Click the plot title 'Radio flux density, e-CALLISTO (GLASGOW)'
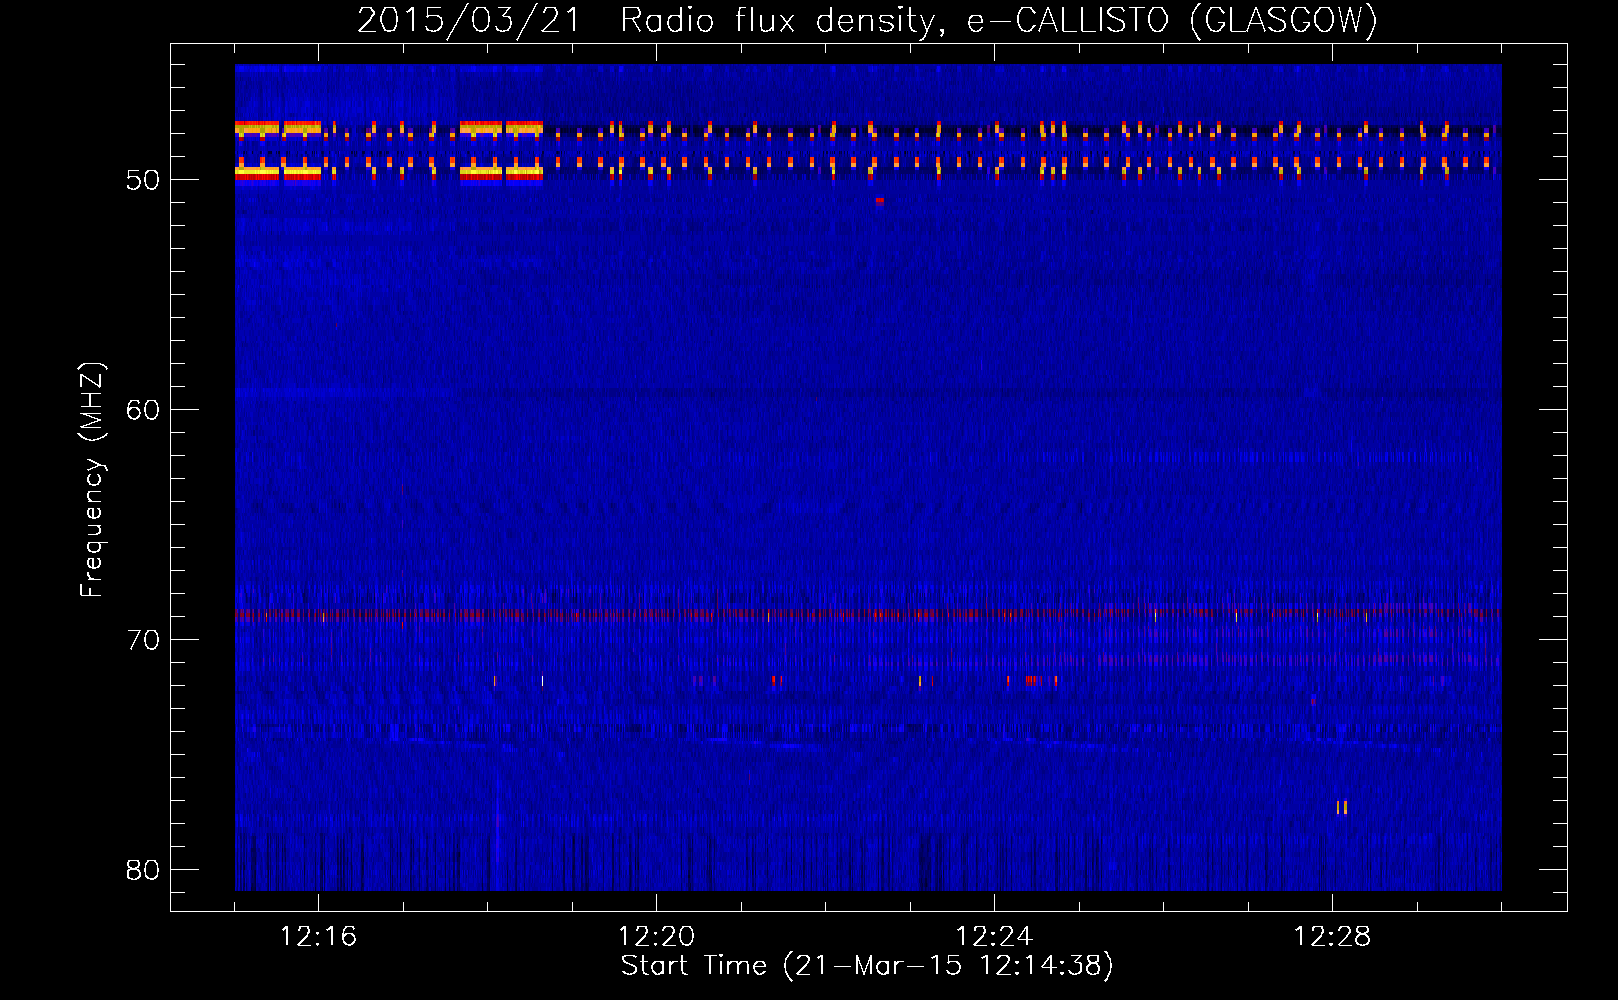1618x1000 pixels. [x=998, y=20]
